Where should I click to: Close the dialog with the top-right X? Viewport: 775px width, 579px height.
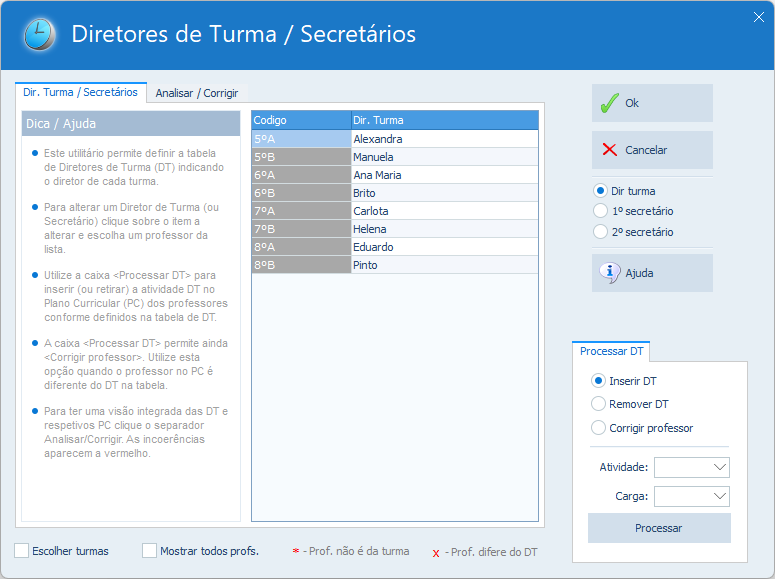758,15
